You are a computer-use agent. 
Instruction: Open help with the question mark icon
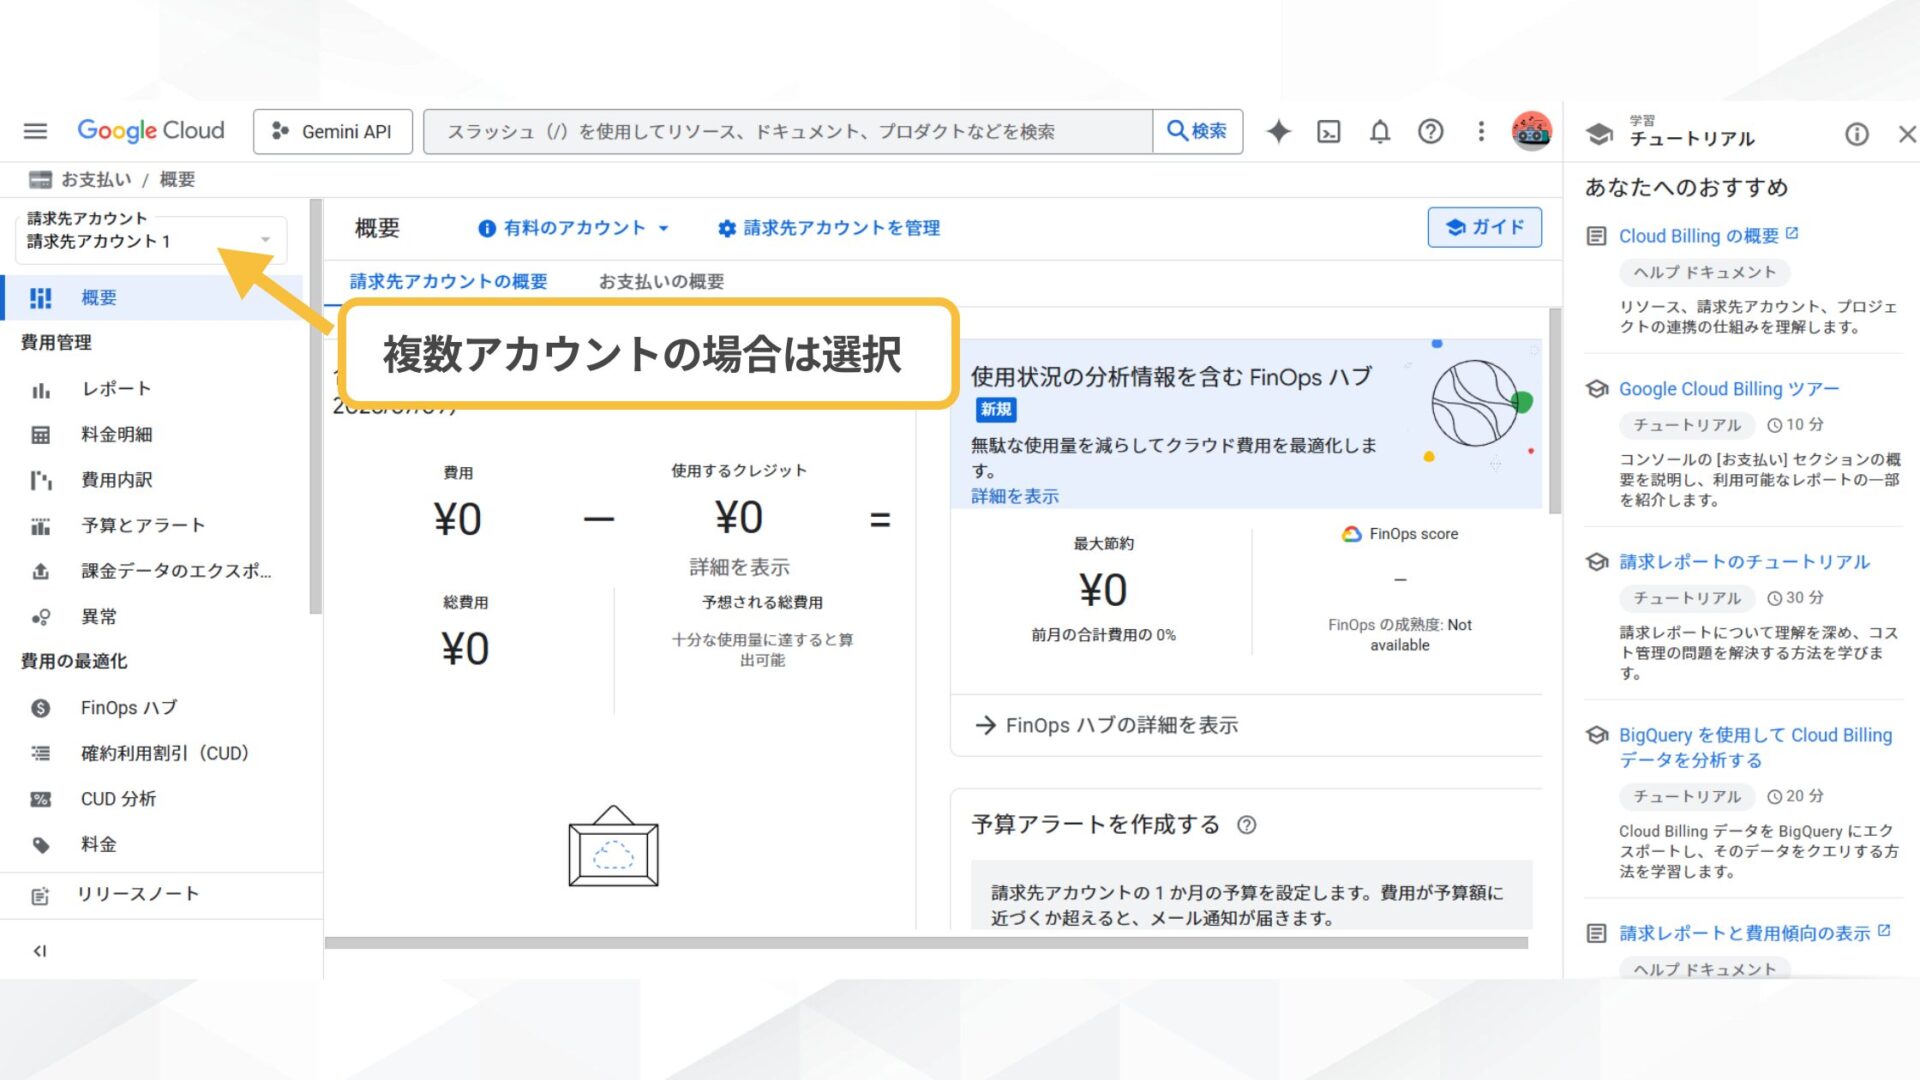pyautogui.click(x=1431, y=131)
